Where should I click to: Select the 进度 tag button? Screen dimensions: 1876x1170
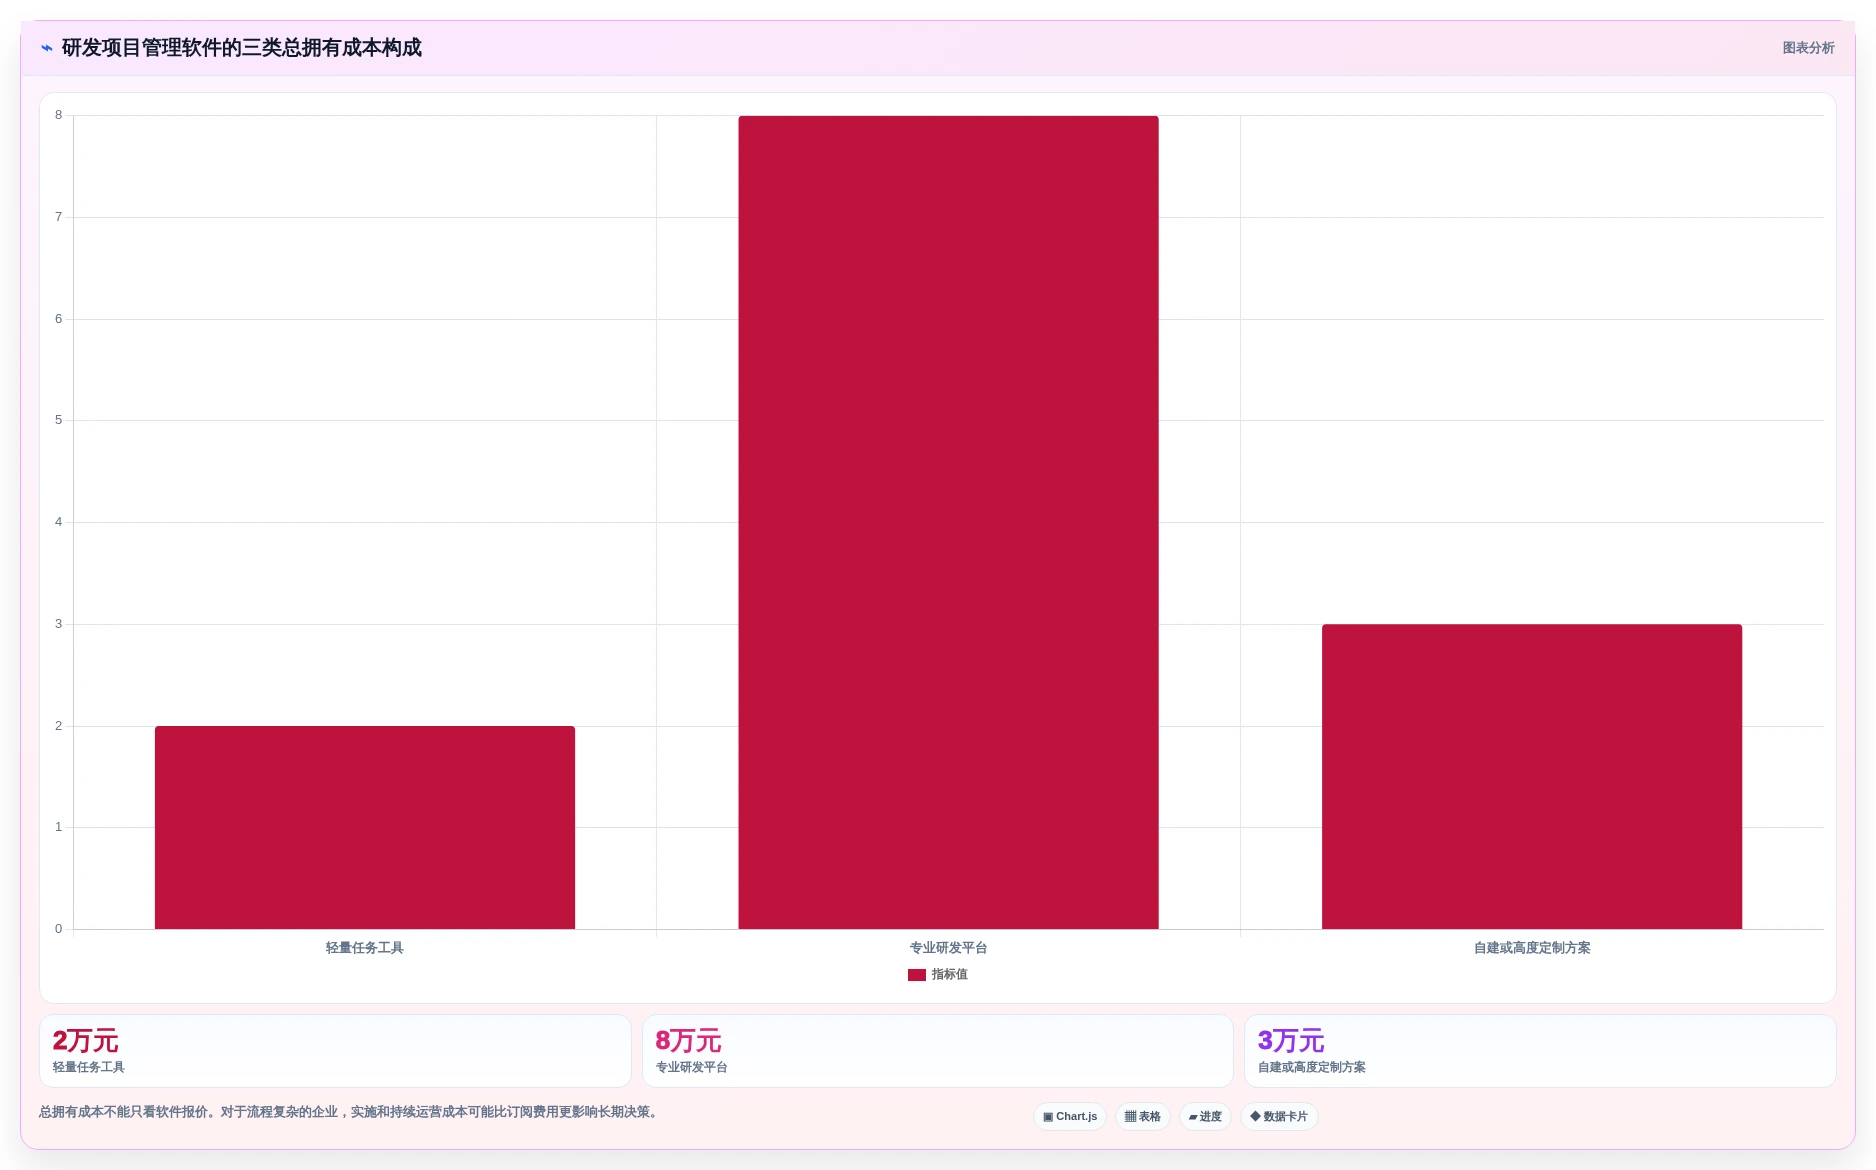tap(1205, 1117)
